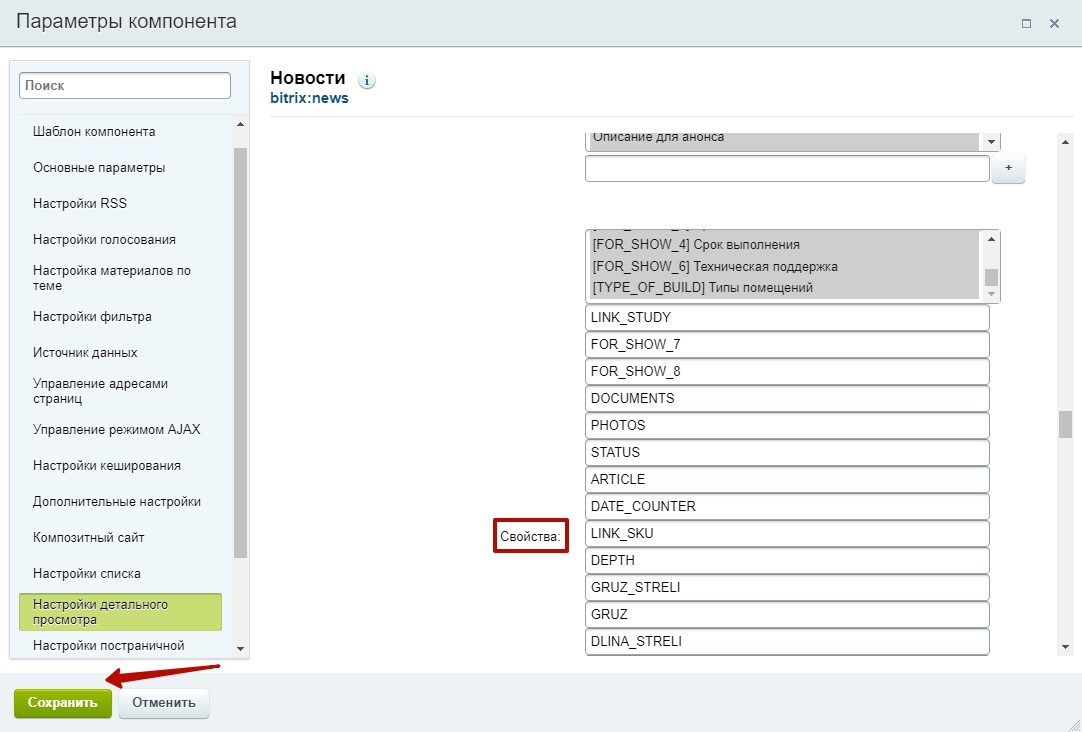Select [TYPE_OF_BUILD] Типы помещений option
Viewport: 1082px width, 732px height.
(702, 288)
